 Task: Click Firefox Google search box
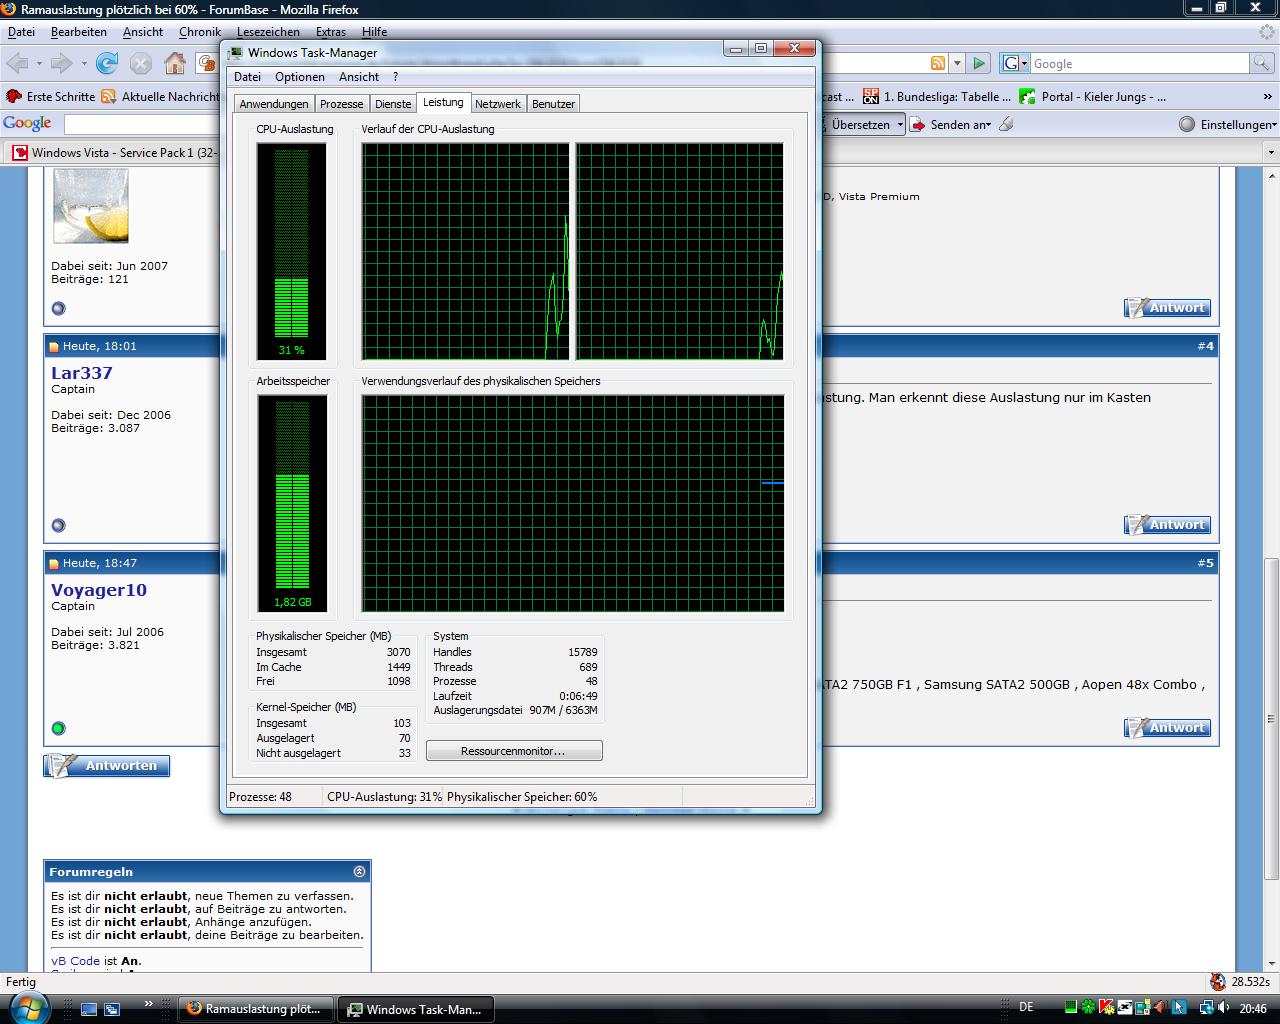click(1140, 63)
